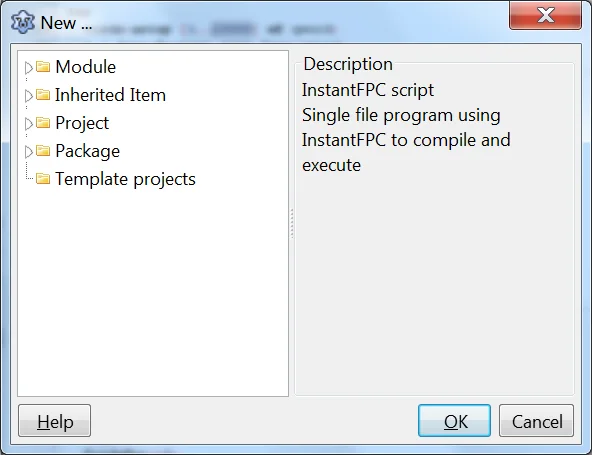Image resolution: width=592 pixels, height=455 pixels.
Task: Expand the Package tree node arrow
Action: click(x=28, y=151)
